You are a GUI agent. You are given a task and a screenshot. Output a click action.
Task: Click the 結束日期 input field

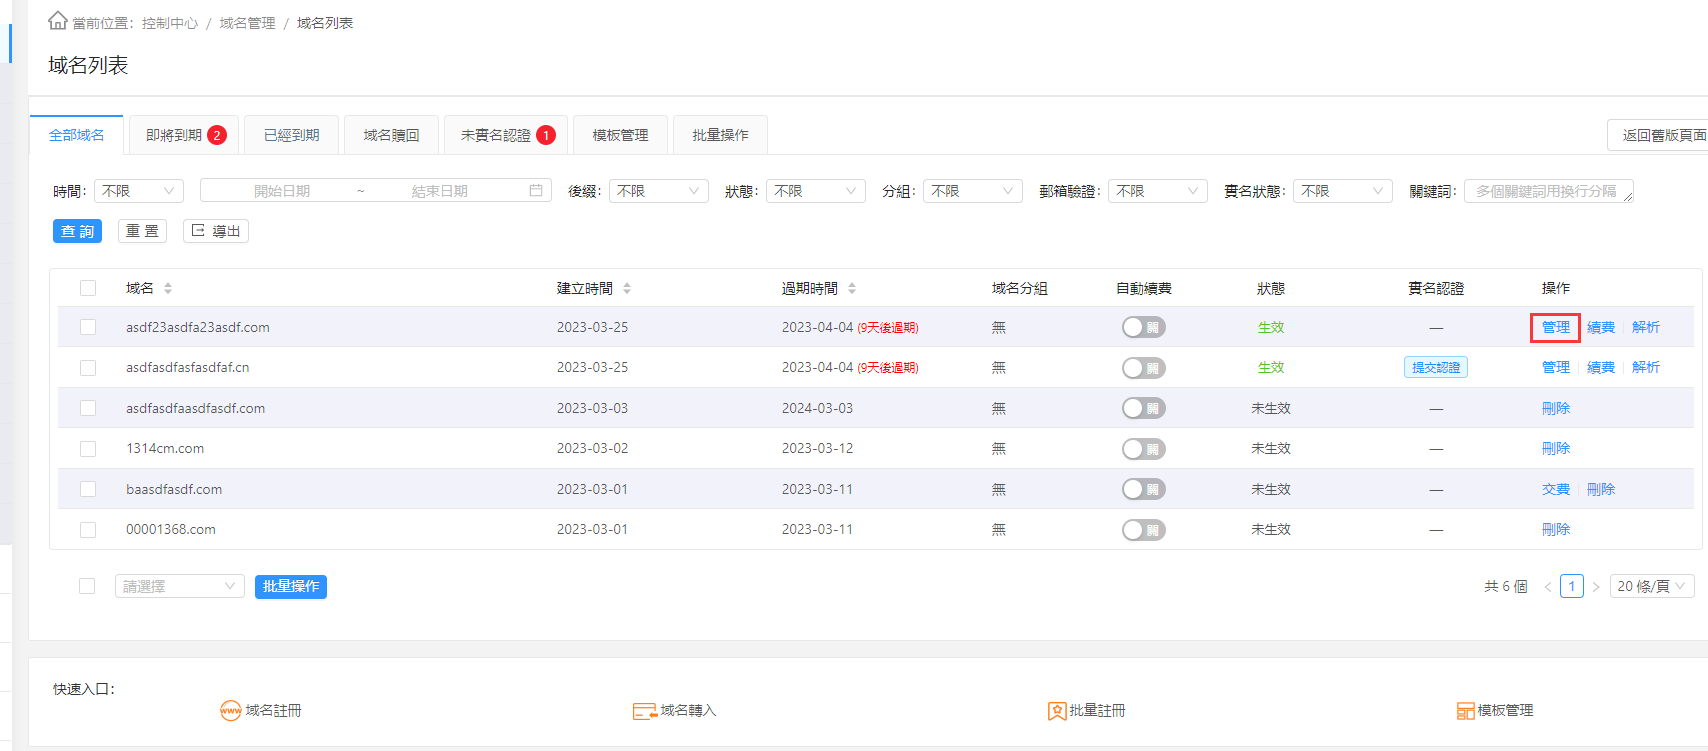[x=440, y=191]
